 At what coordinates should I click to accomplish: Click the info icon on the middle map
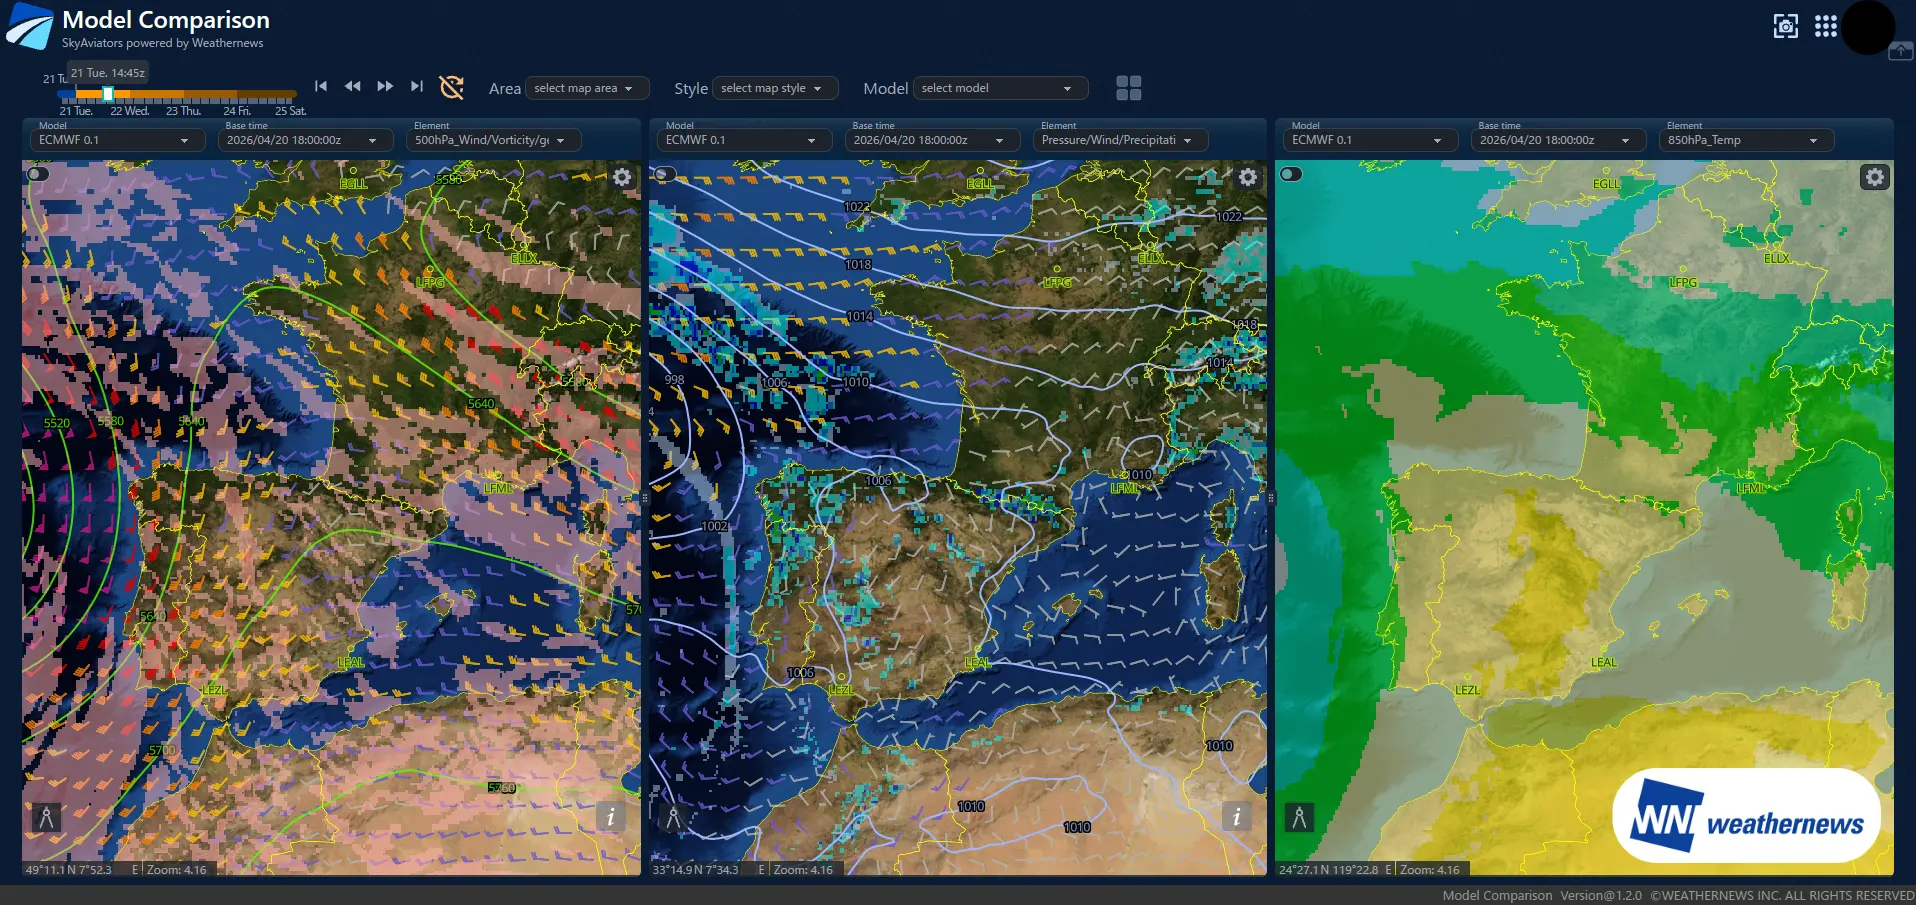[x=1236, y=816]
